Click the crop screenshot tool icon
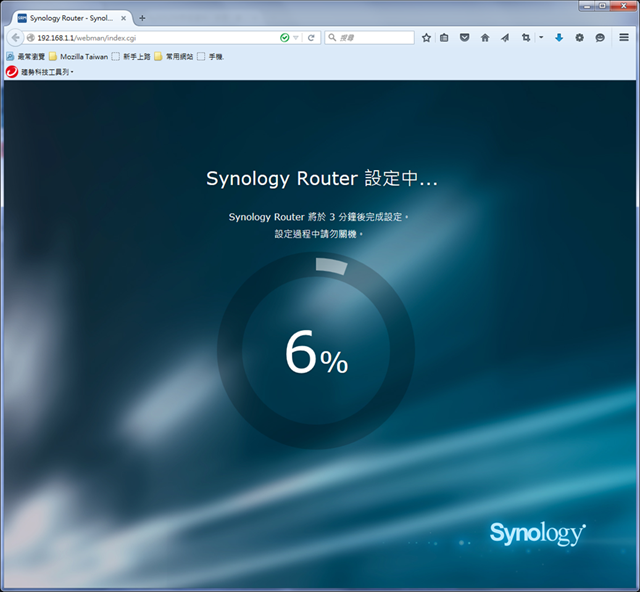 526,38
